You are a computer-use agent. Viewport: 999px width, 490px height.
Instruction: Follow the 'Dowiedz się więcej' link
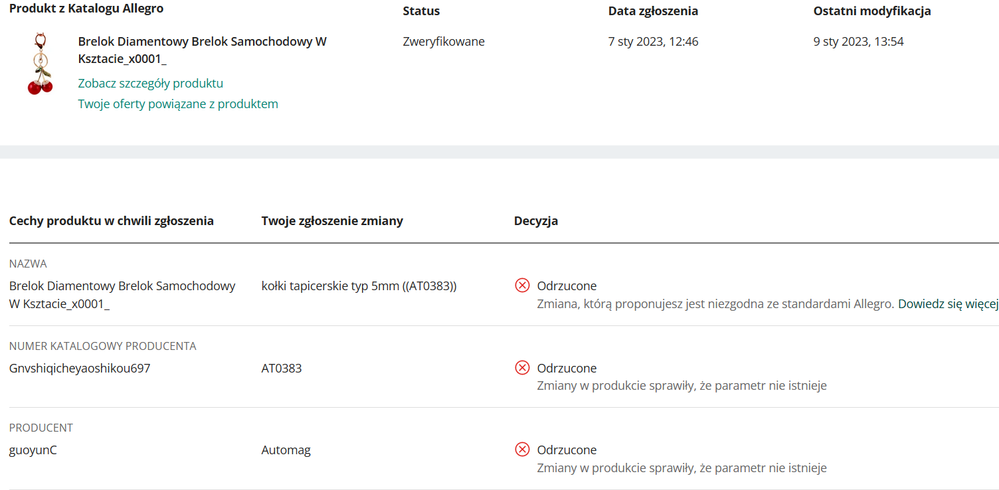947,303
